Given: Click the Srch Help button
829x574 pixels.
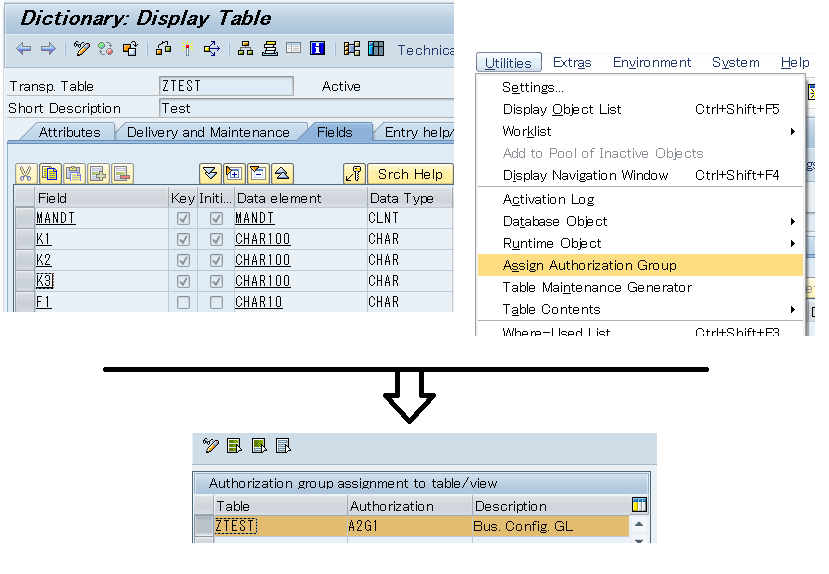Looking at the screenshot, I should click(410, 174).
